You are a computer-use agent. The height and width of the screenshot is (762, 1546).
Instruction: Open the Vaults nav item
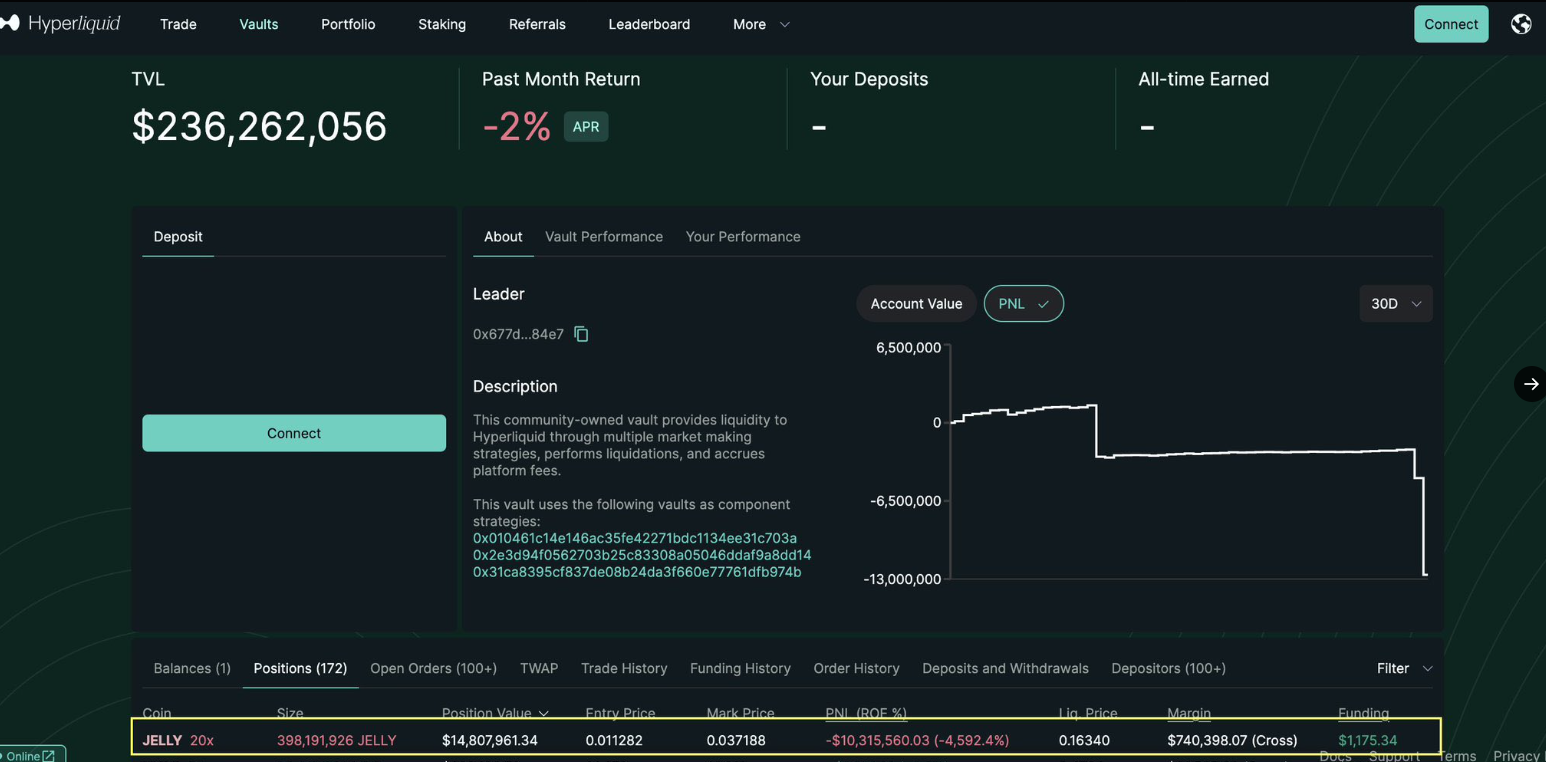click(x=259, y=24)
